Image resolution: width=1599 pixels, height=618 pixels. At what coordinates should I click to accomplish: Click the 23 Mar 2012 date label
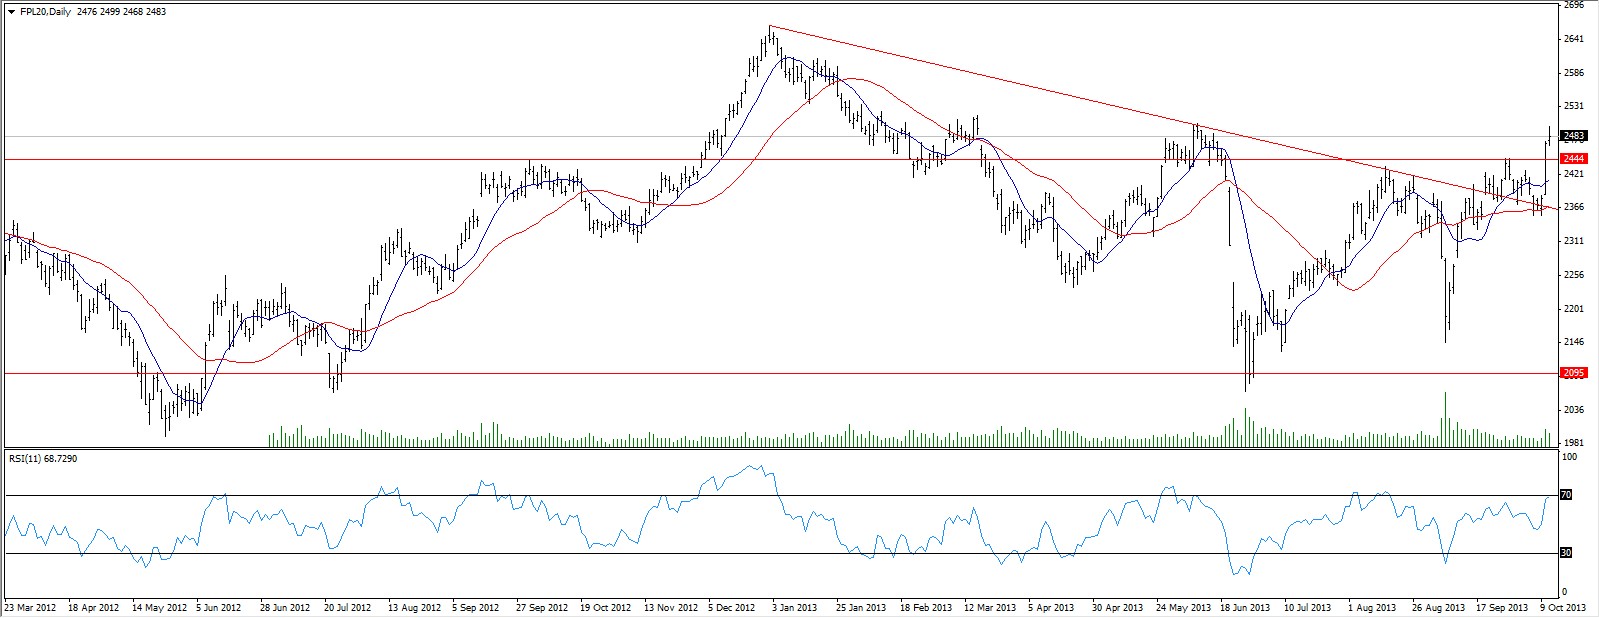coord(31,607)
